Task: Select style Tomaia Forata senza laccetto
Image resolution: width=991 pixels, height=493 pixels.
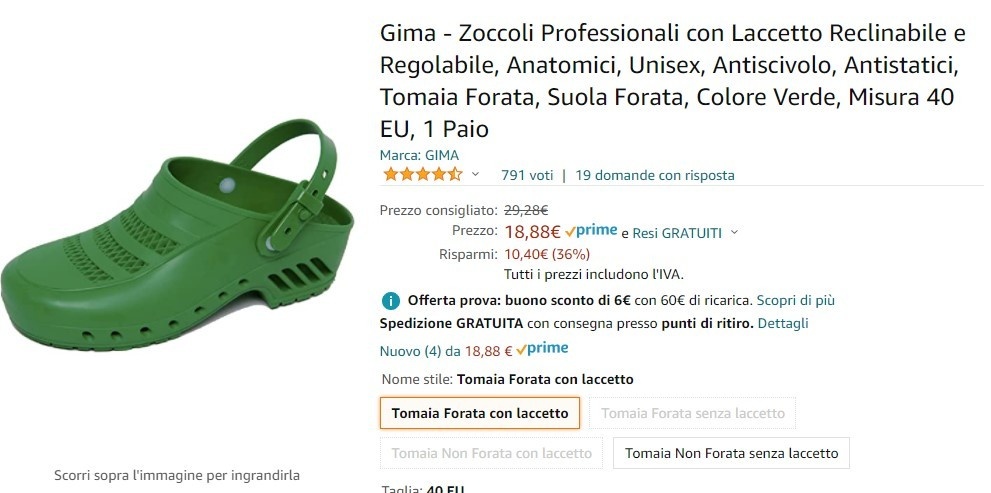Action: click(693, 413)
